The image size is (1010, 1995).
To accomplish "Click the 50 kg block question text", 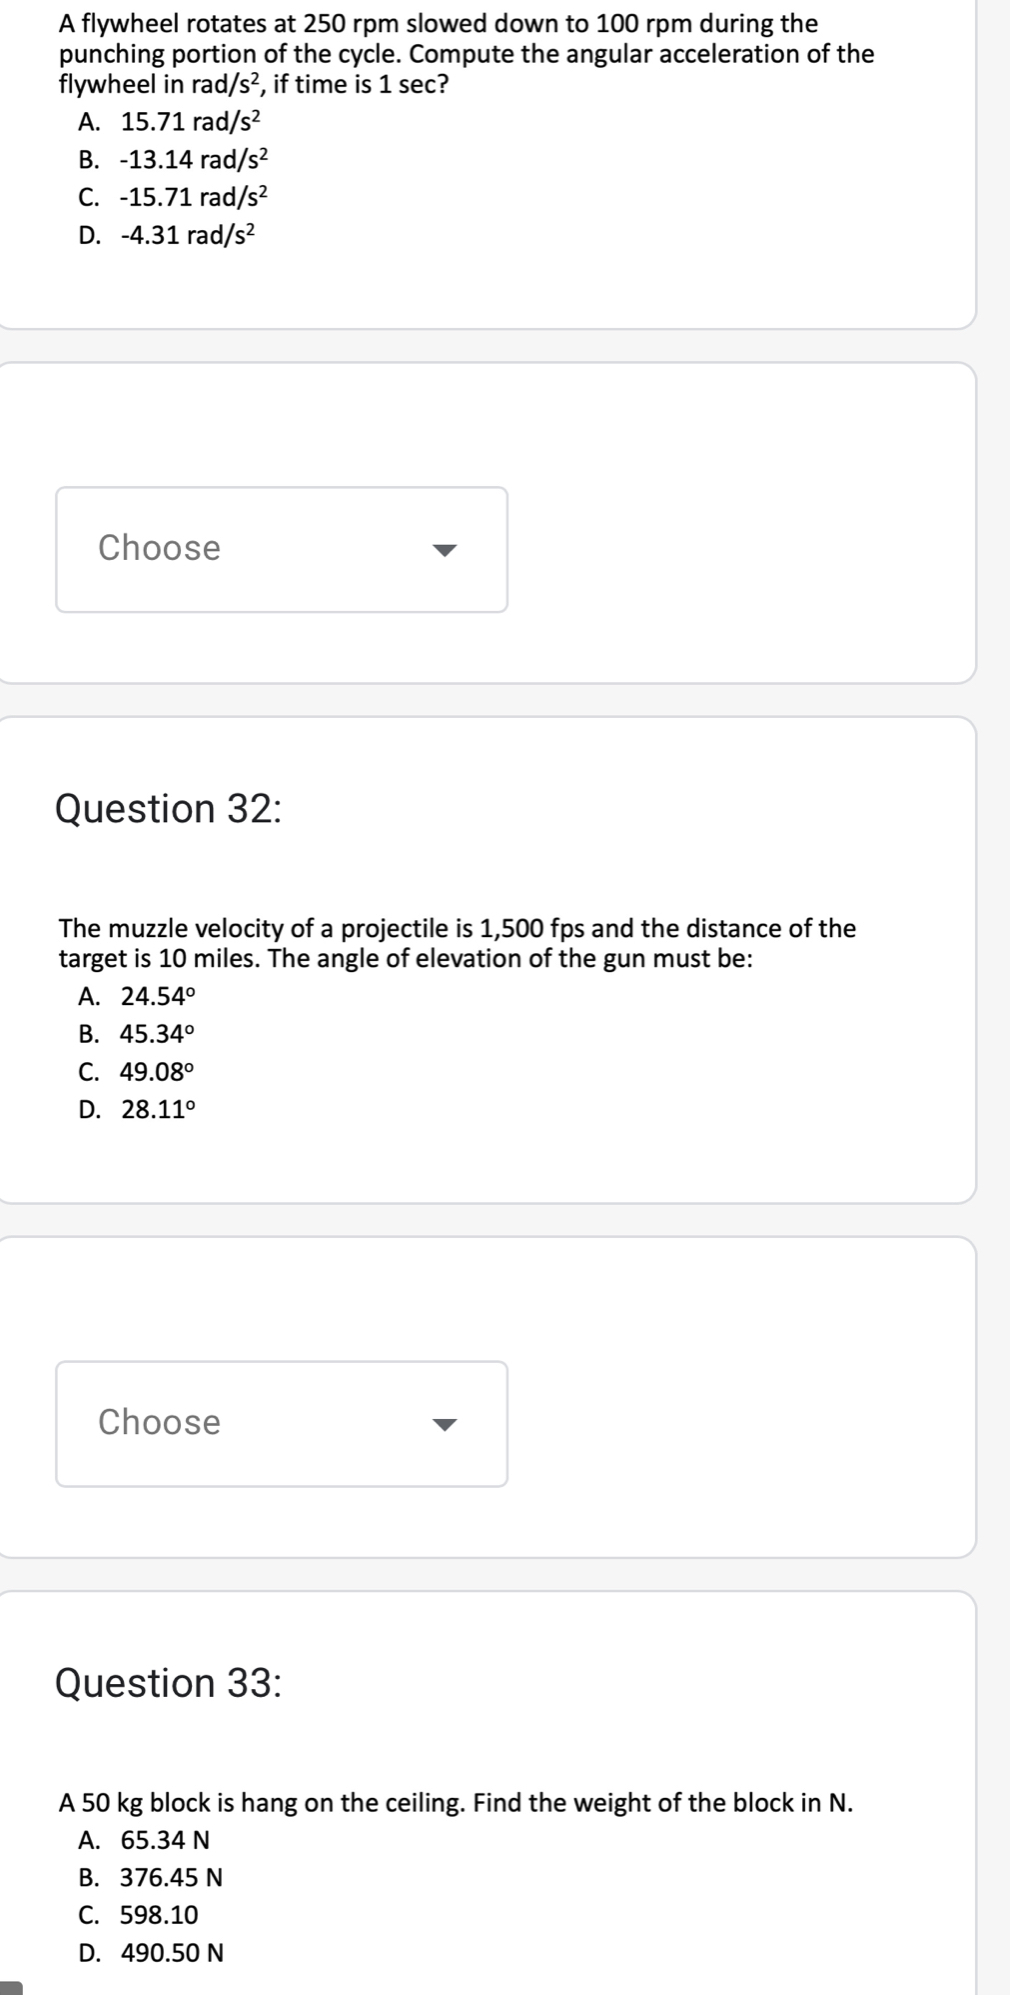I will 456,1802.
